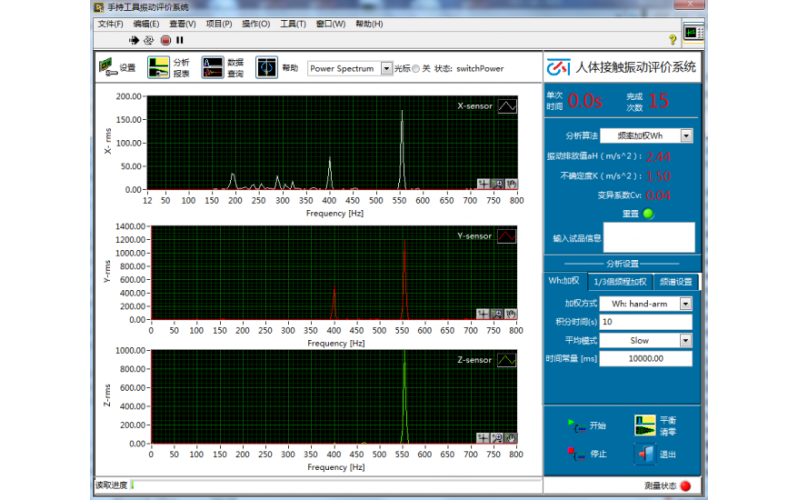Screen dimensions: 800x500
Task: Switch to the 频谱设置 tab
Action: click(x=676, y=282)
